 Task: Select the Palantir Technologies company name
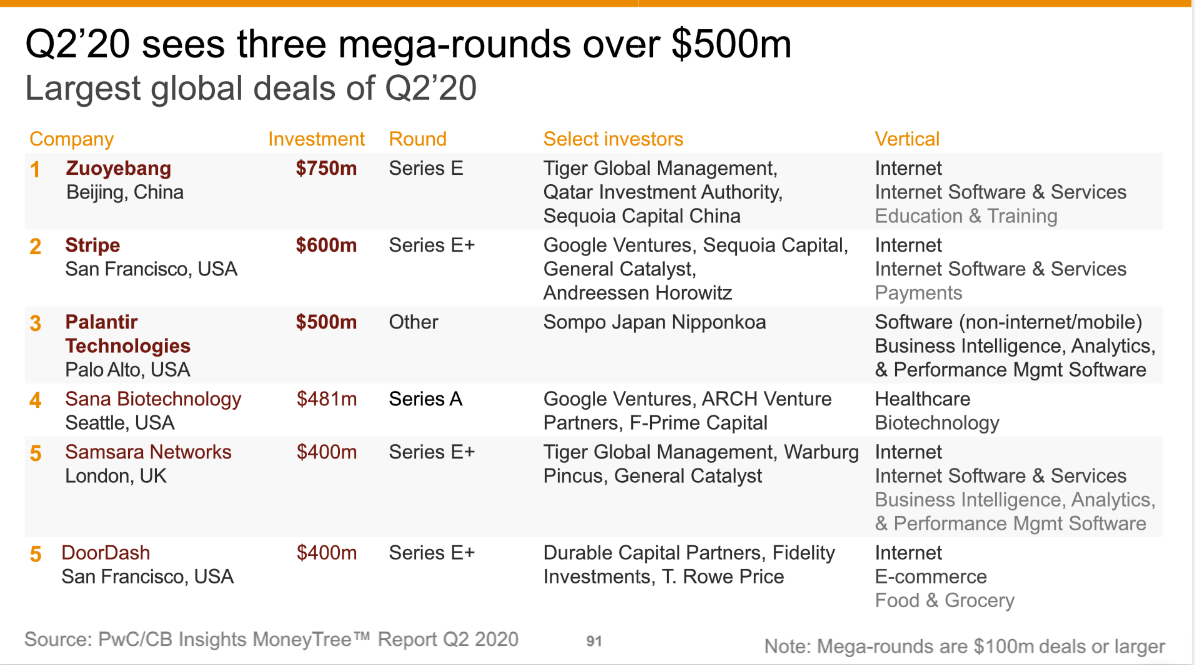click(127, 334)
